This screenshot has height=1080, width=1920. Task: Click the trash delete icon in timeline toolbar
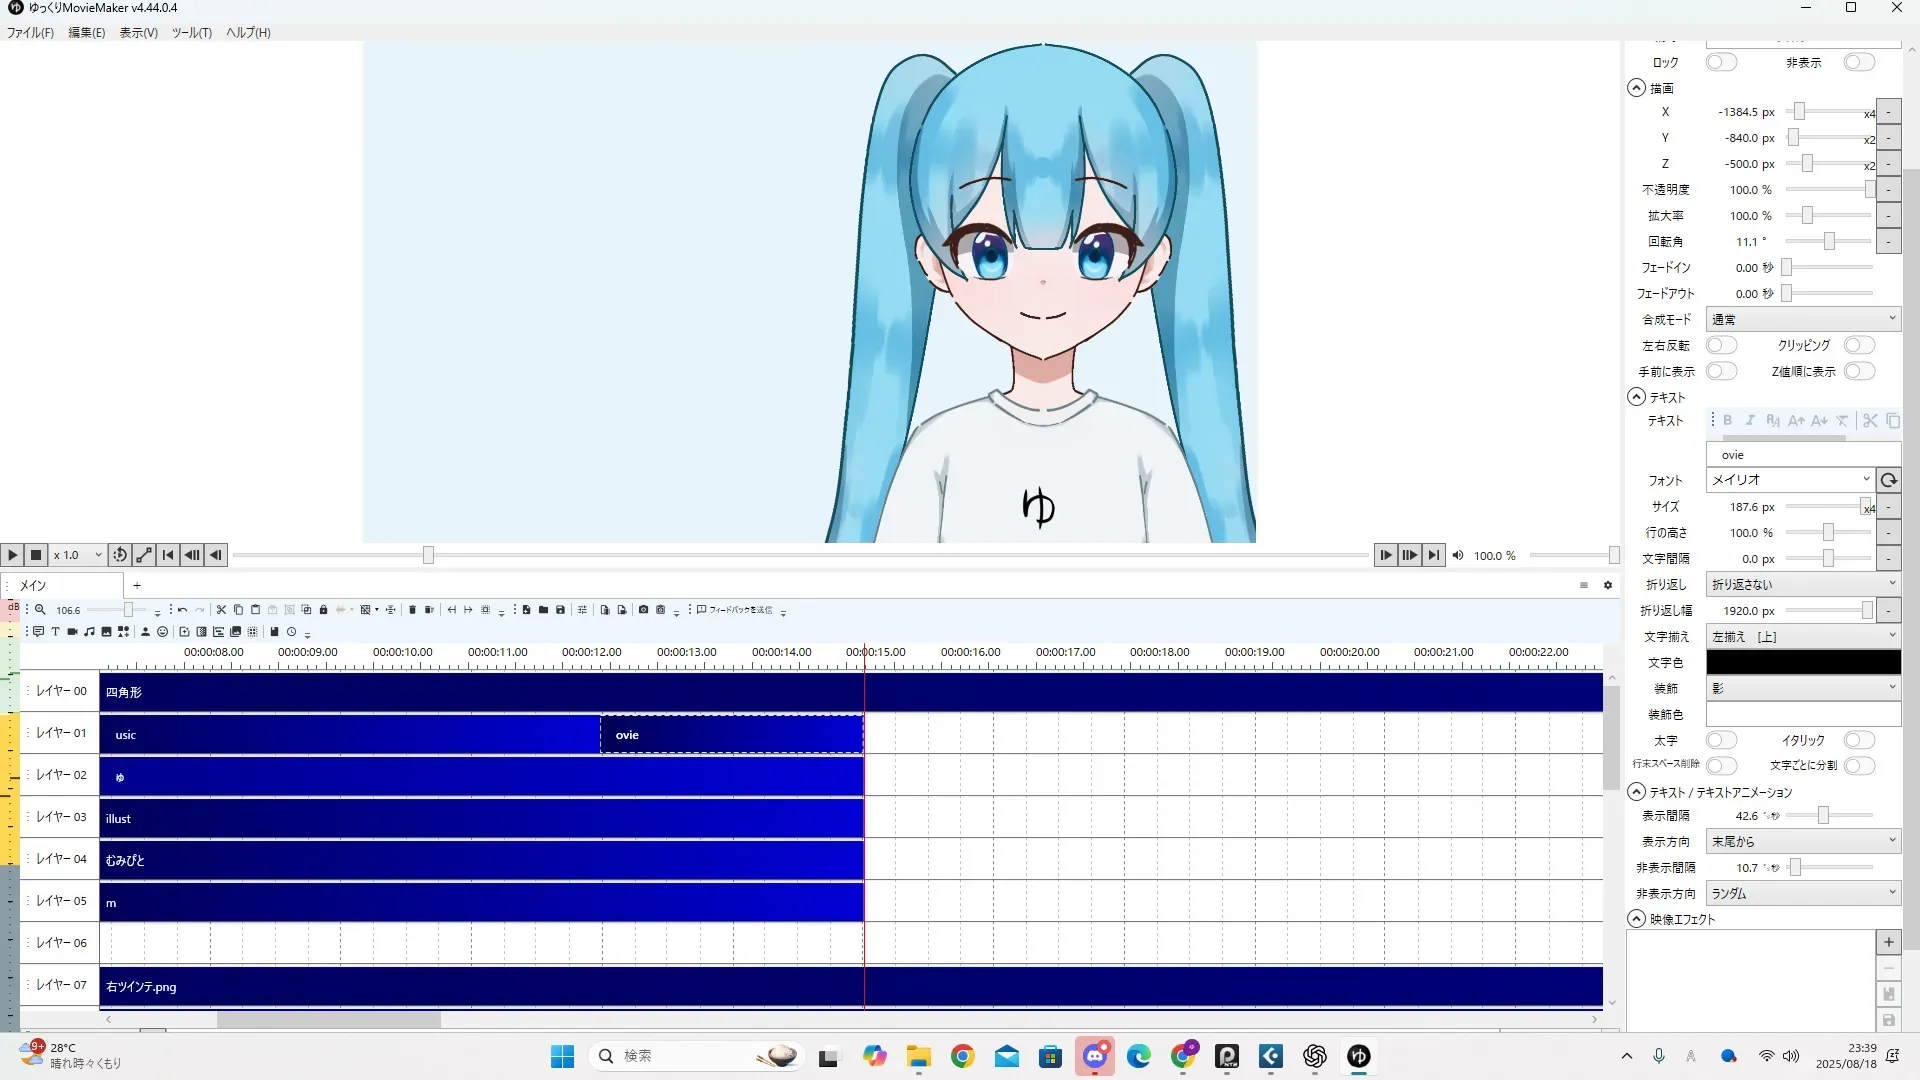412,610
